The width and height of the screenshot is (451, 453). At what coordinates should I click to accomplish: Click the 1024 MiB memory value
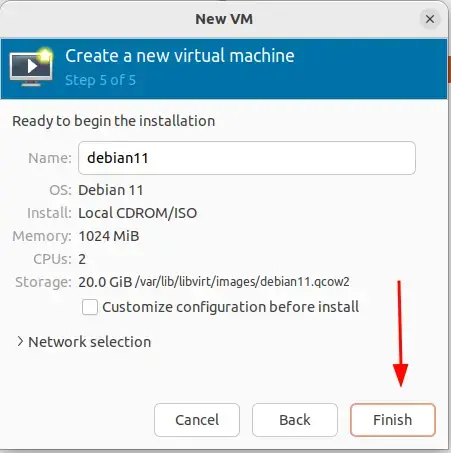(109, 236)
